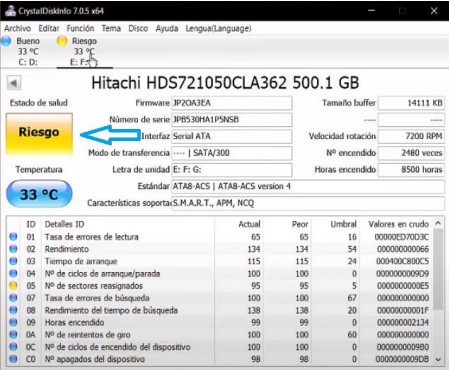This screenshot has height=370, width=449.
Task: Go to previous disk with left arrow
Action: point(14,83)
